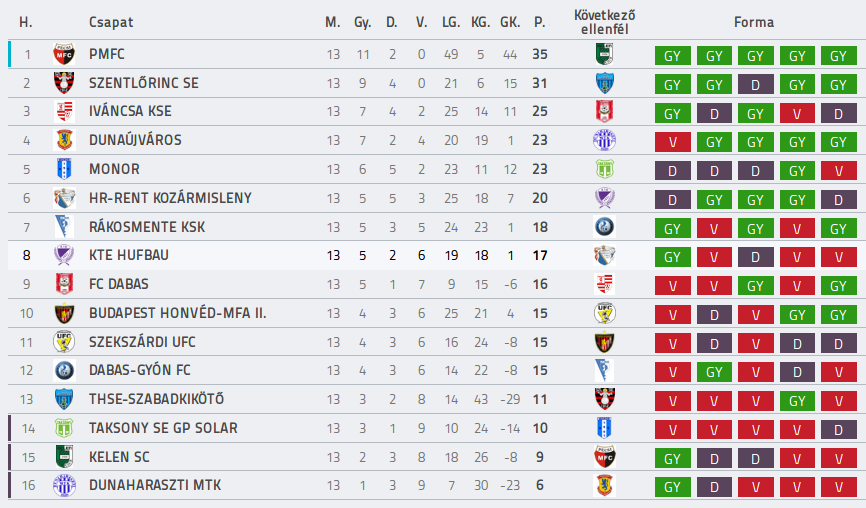Click the PMFC team crest icon
This screenshot has height=508, width=866.
(x=64, y=54)
